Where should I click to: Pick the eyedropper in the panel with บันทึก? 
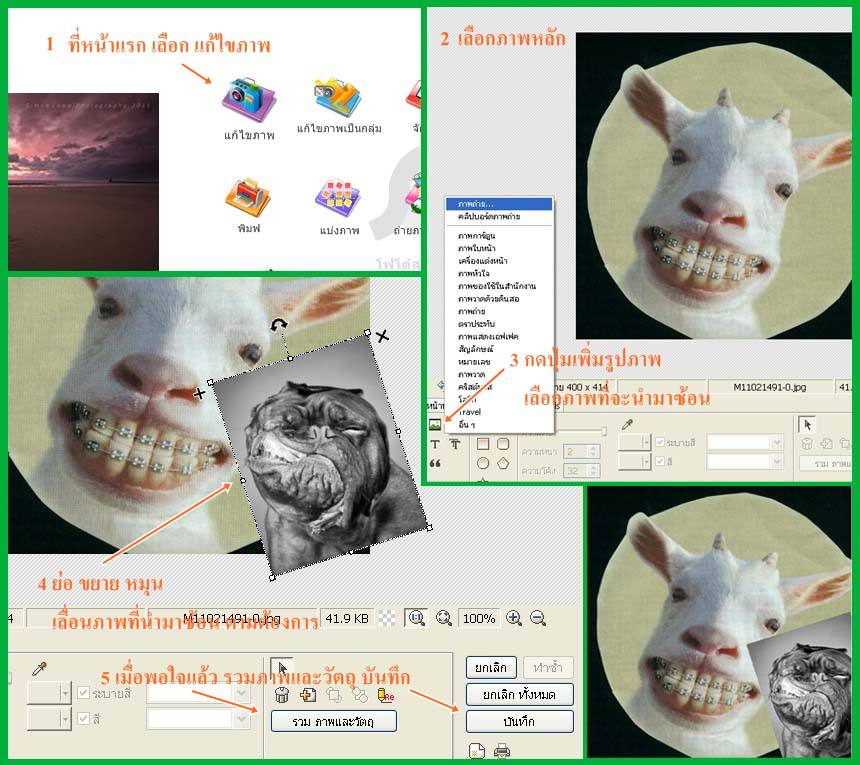click(x=39, y=668)
